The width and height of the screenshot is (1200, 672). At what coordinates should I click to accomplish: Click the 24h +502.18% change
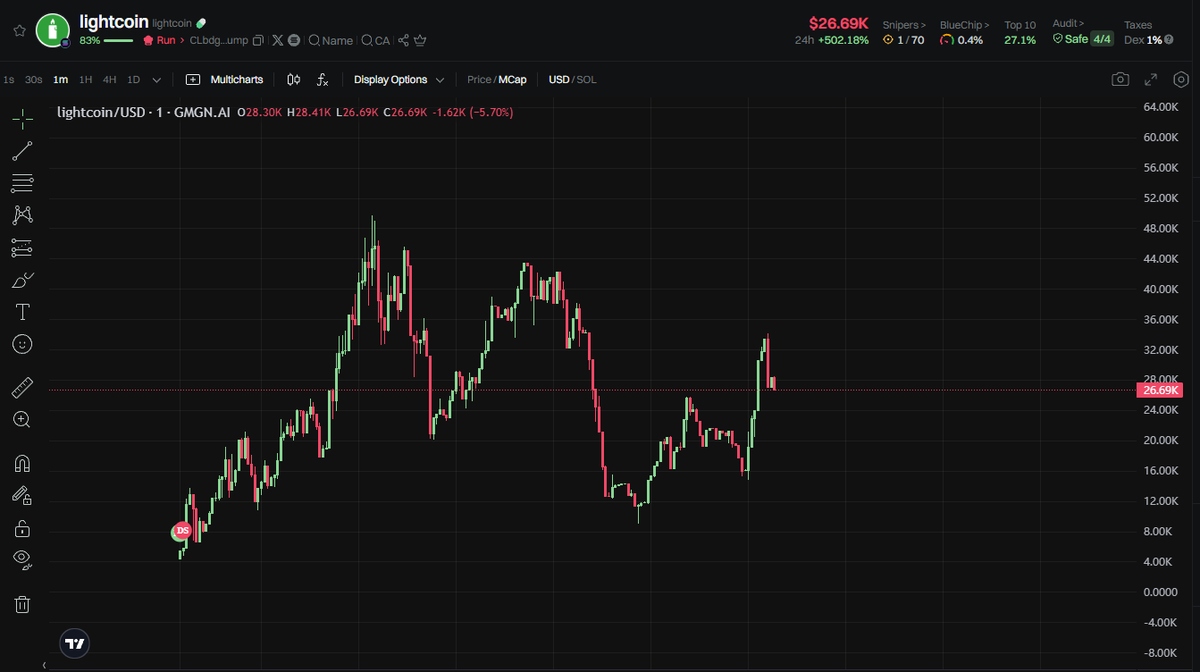[x=832, y=40]
